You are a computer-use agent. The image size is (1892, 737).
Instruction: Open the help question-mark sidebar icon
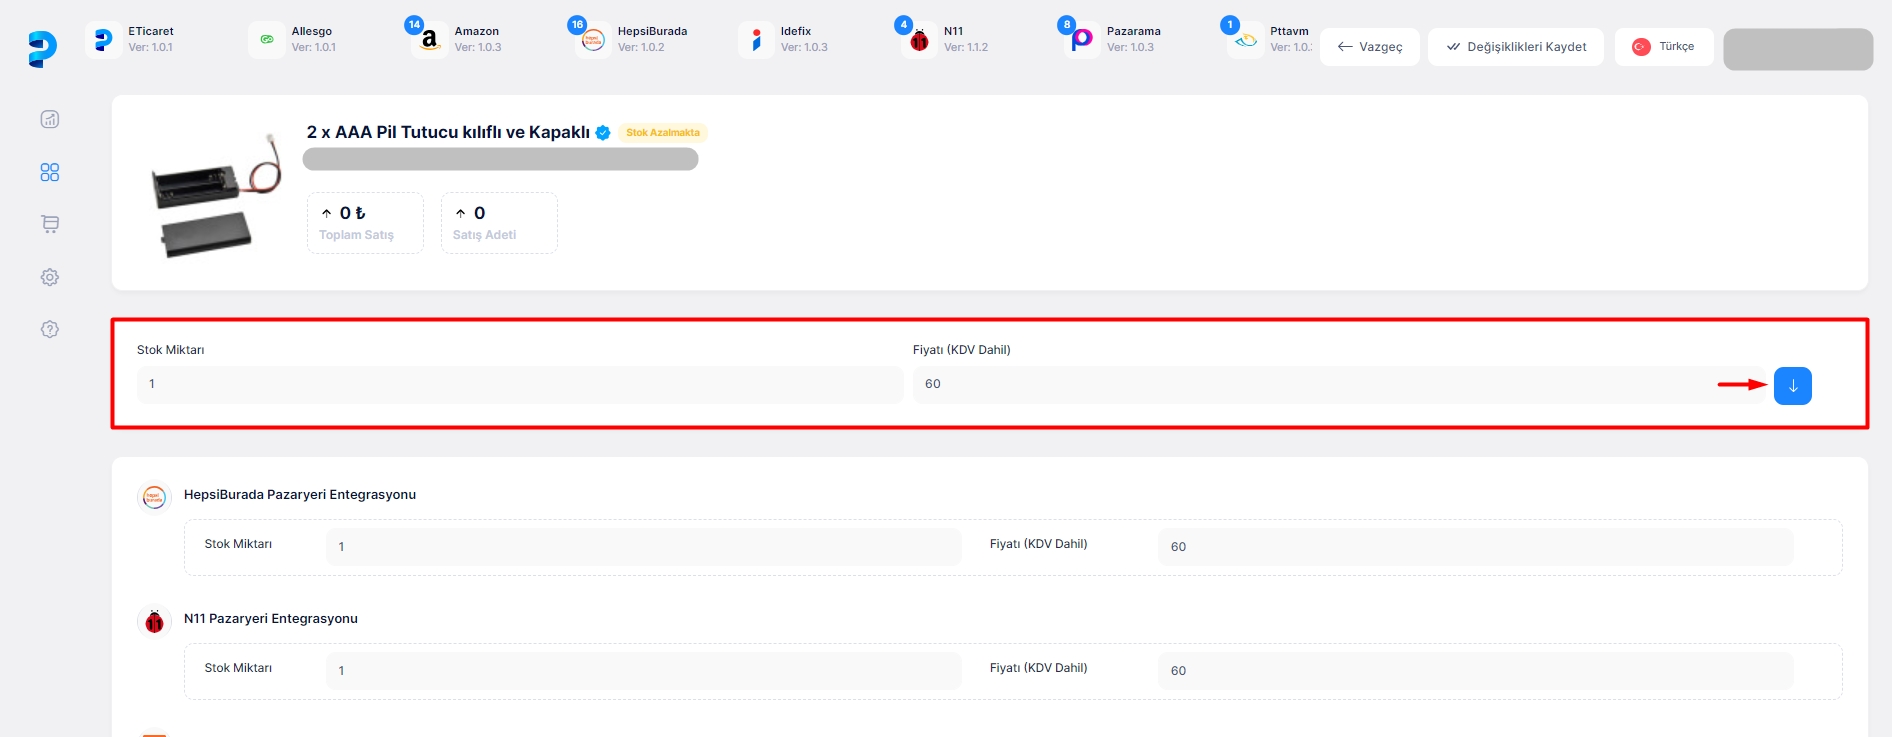point(50,329)
